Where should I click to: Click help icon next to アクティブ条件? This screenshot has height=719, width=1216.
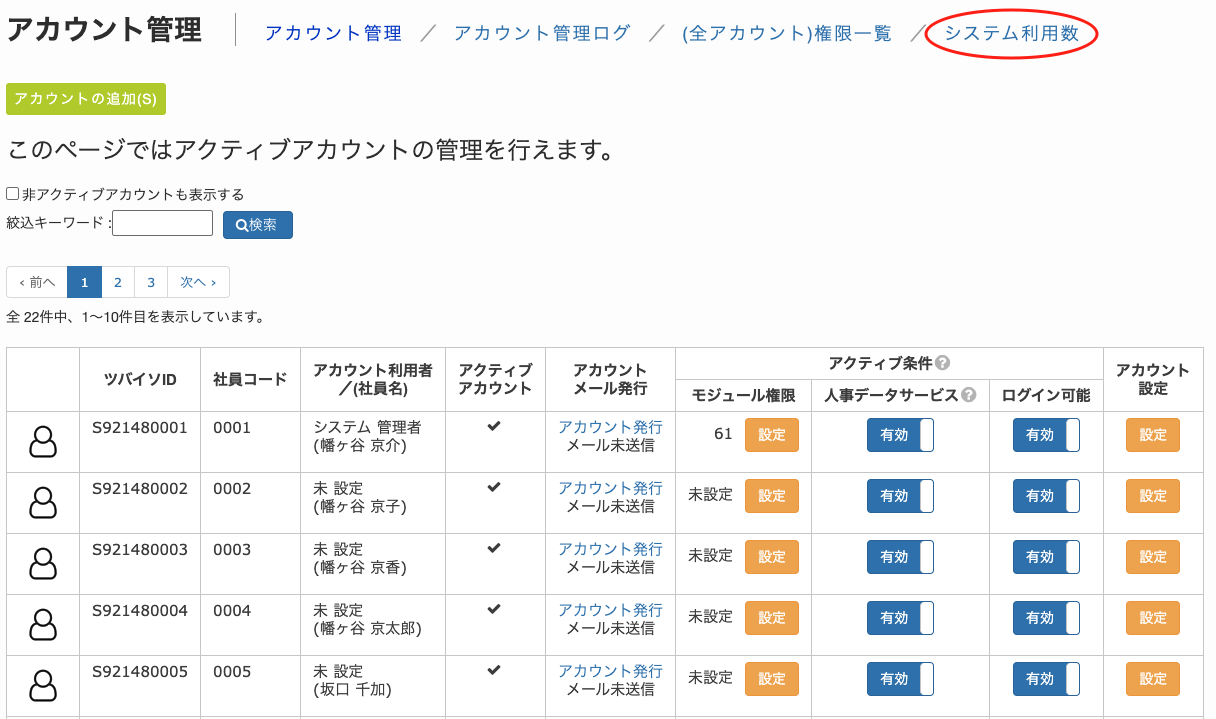click(942, 363)
